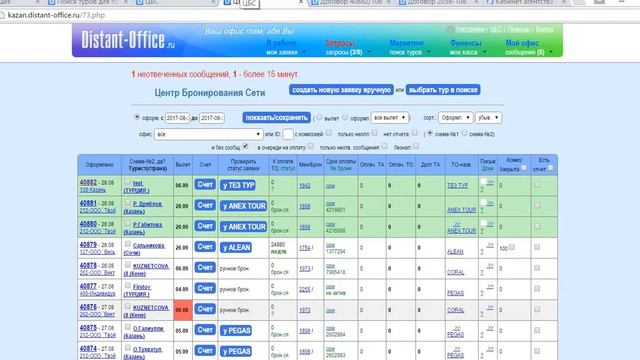The image size is (640, 360).
Task: Open the 'Маркетинг' menu
Action: 407,43
